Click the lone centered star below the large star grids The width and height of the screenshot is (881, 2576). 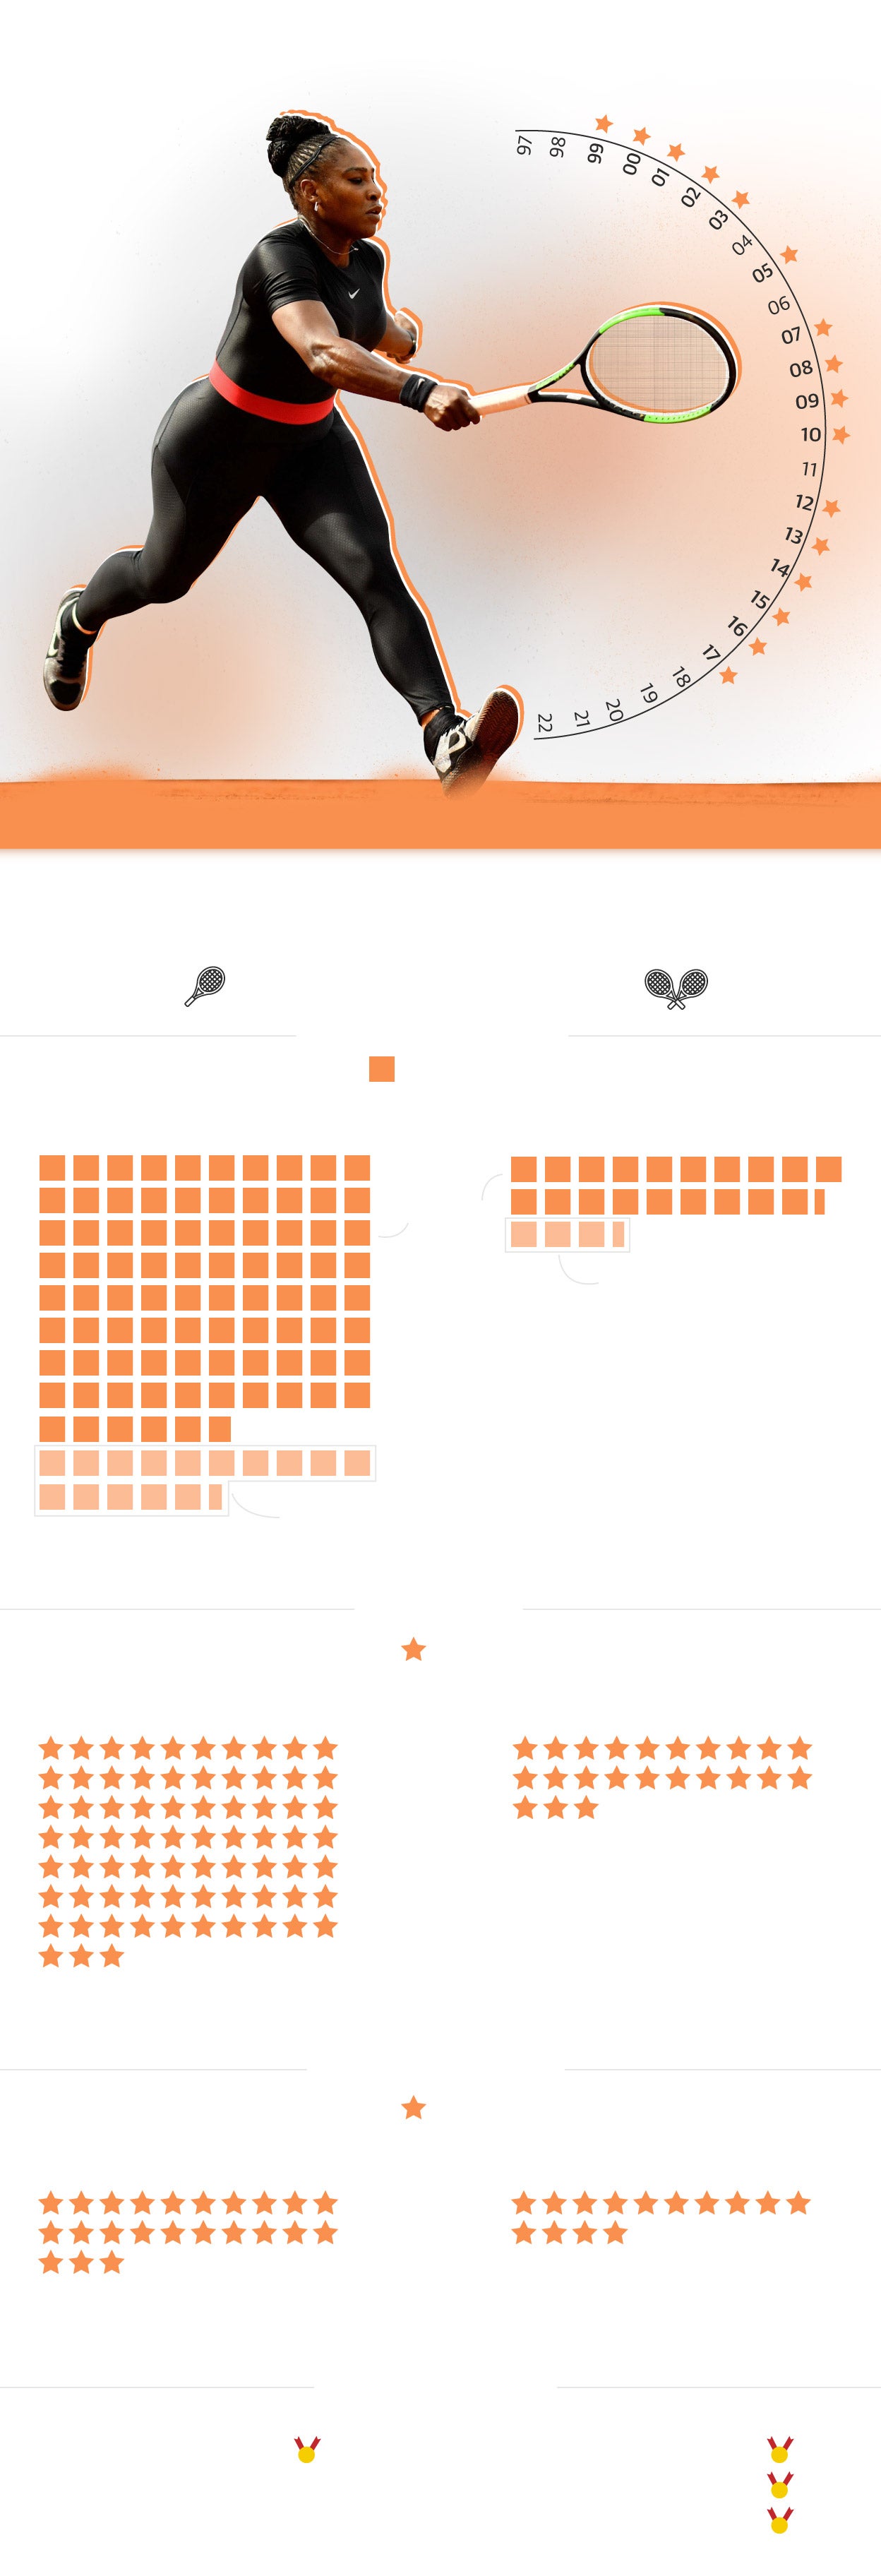[413, 2107]
